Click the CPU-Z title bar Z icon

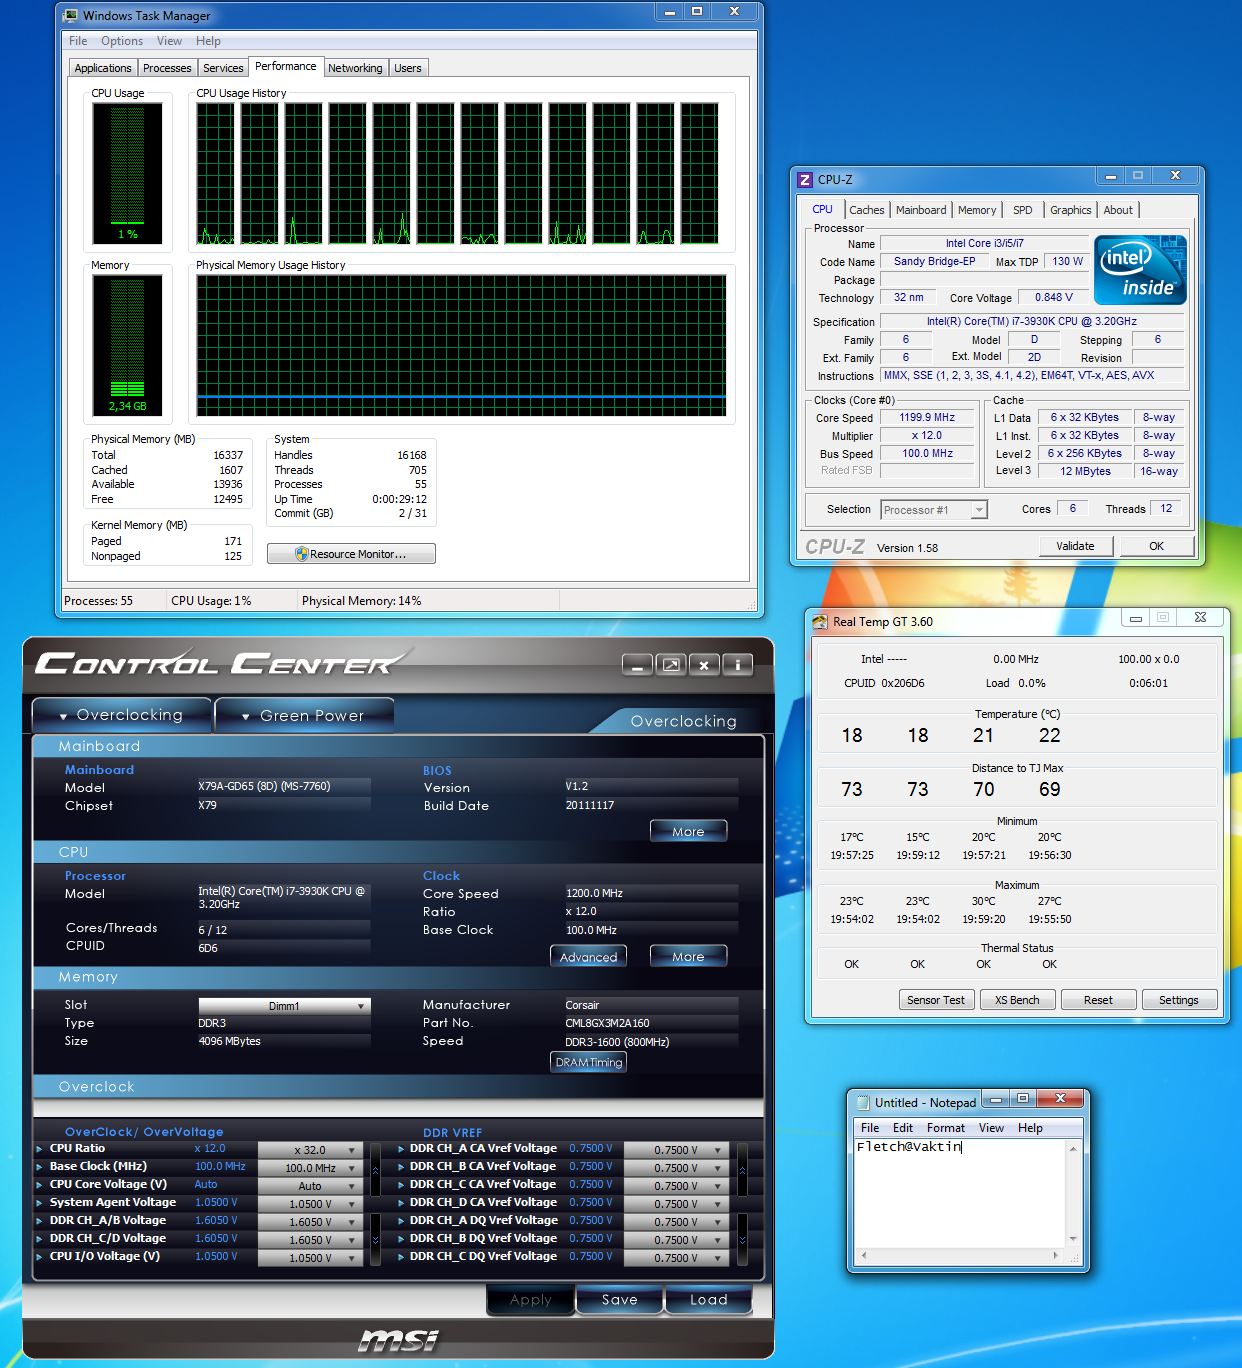click(x=805, y=180)
